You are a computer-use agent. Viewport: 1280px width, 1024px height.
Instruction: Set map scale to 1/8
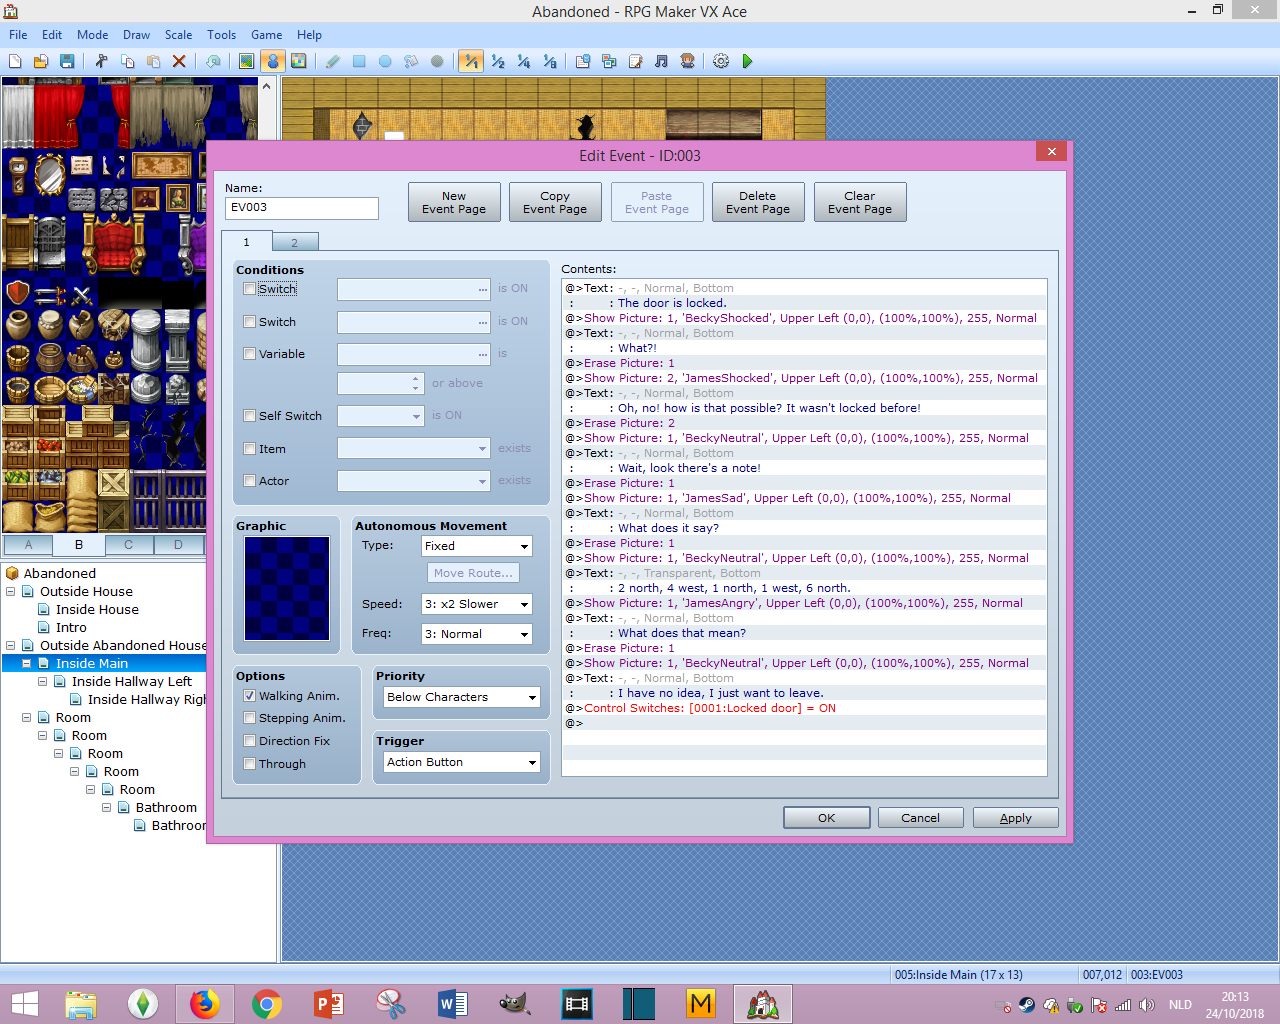[x=549, y=62]
